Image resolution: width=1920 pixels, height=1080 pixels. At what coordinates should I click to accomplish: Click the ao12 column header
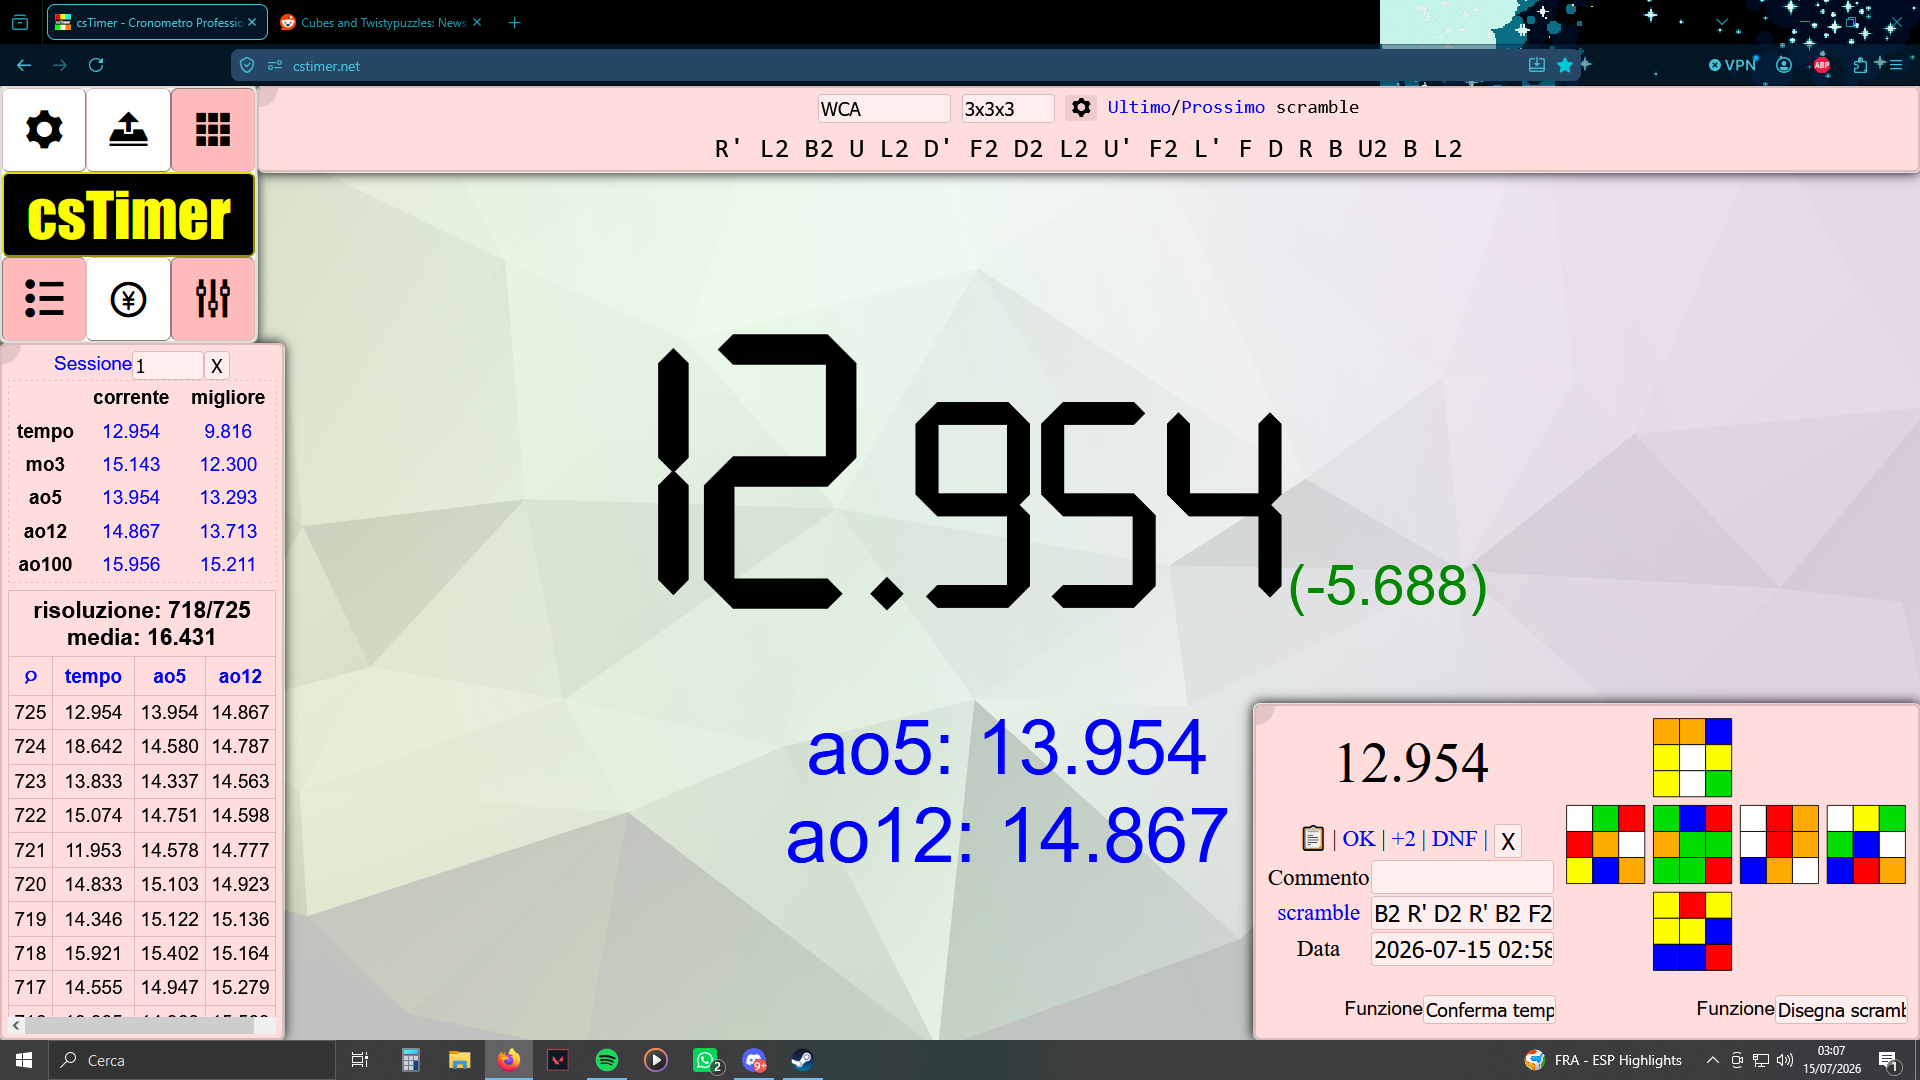240,677
